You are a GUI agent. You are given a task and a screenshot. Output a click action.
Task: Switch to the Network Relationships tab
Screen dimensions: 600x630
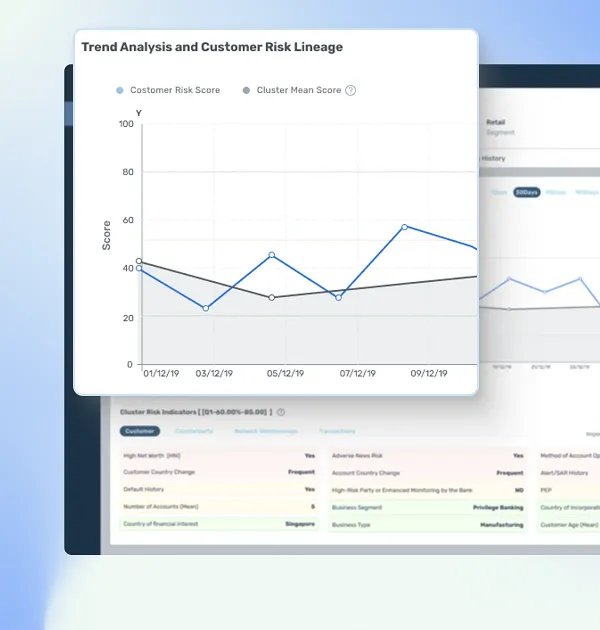click(266, 431)
